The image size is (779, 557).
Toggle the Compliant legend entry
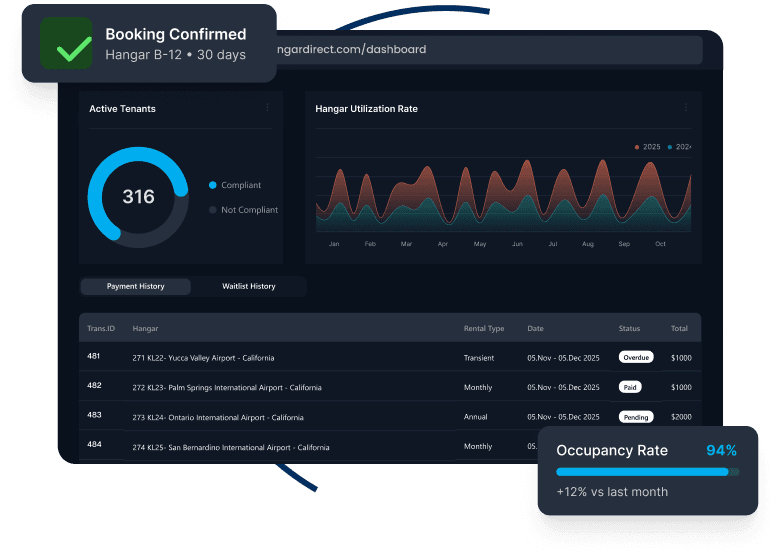[x=235, y=185]
